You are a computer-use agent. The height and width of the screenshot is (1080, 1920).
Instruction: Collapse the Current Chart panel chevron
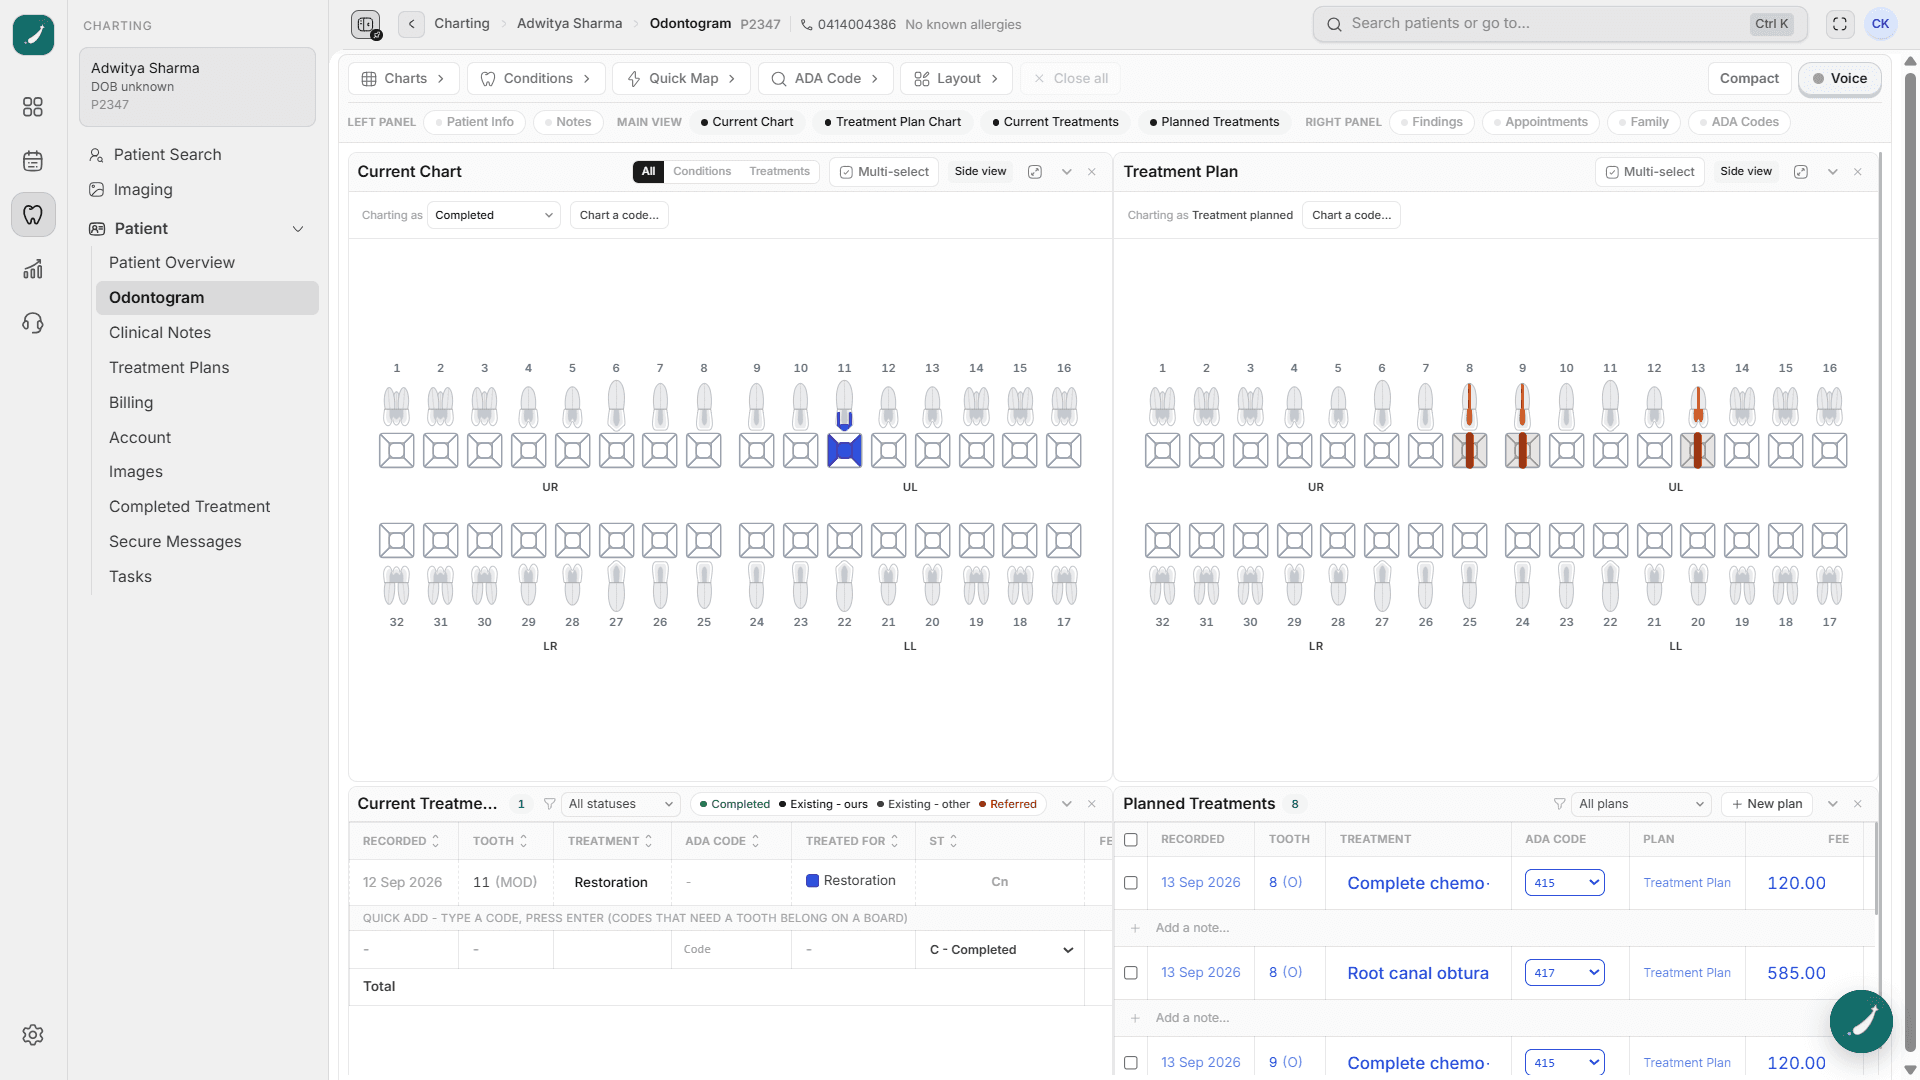[x=1067, y=172]
